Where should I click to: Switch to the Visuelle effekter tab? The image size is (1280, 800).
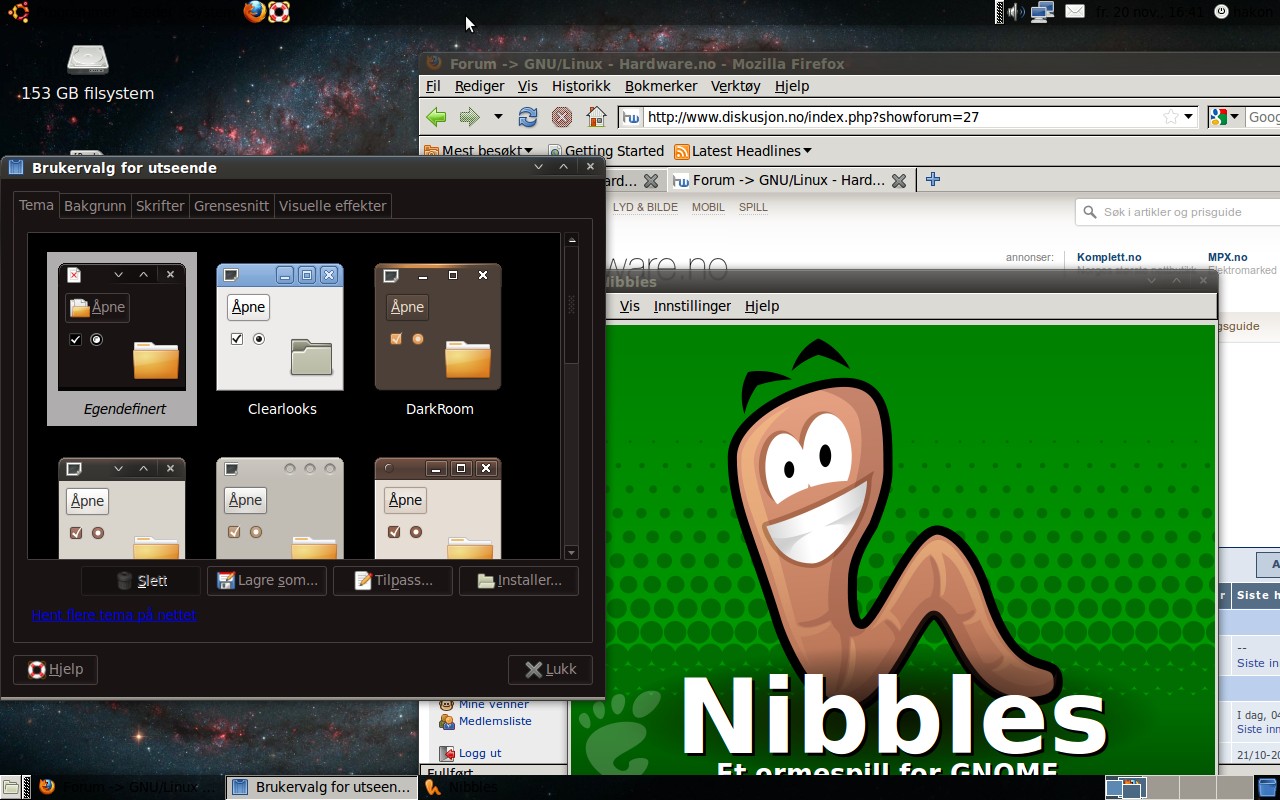(x=333, y=206)
